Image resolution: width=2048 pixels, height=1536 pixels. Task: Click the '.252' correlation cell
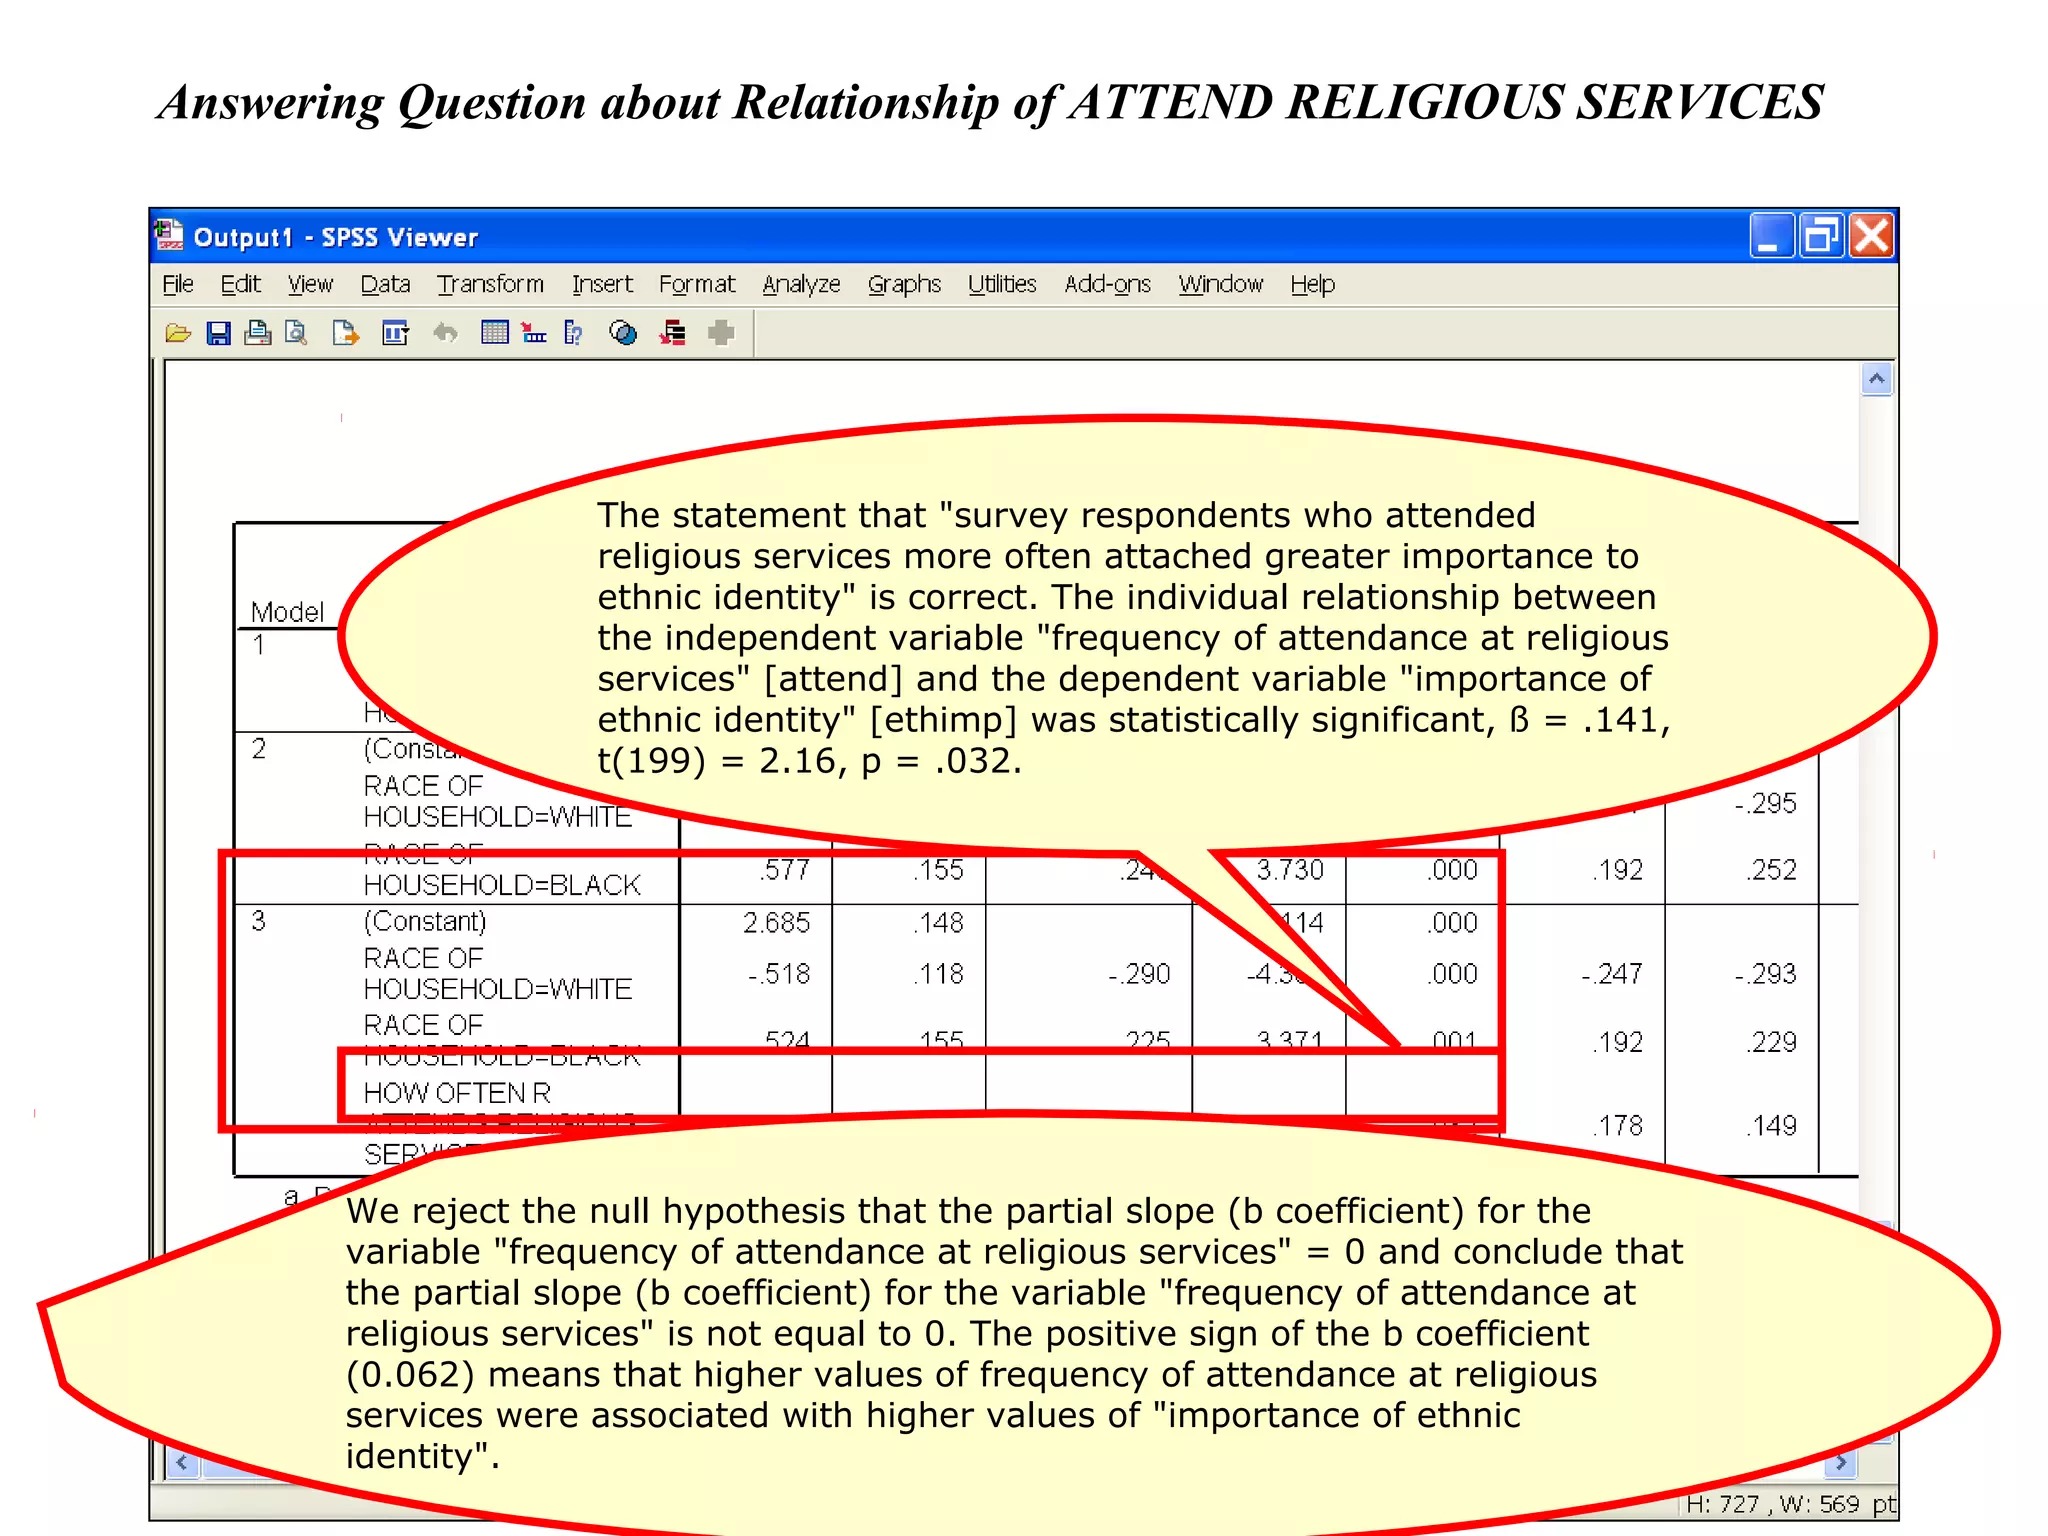coord(1771,869)
